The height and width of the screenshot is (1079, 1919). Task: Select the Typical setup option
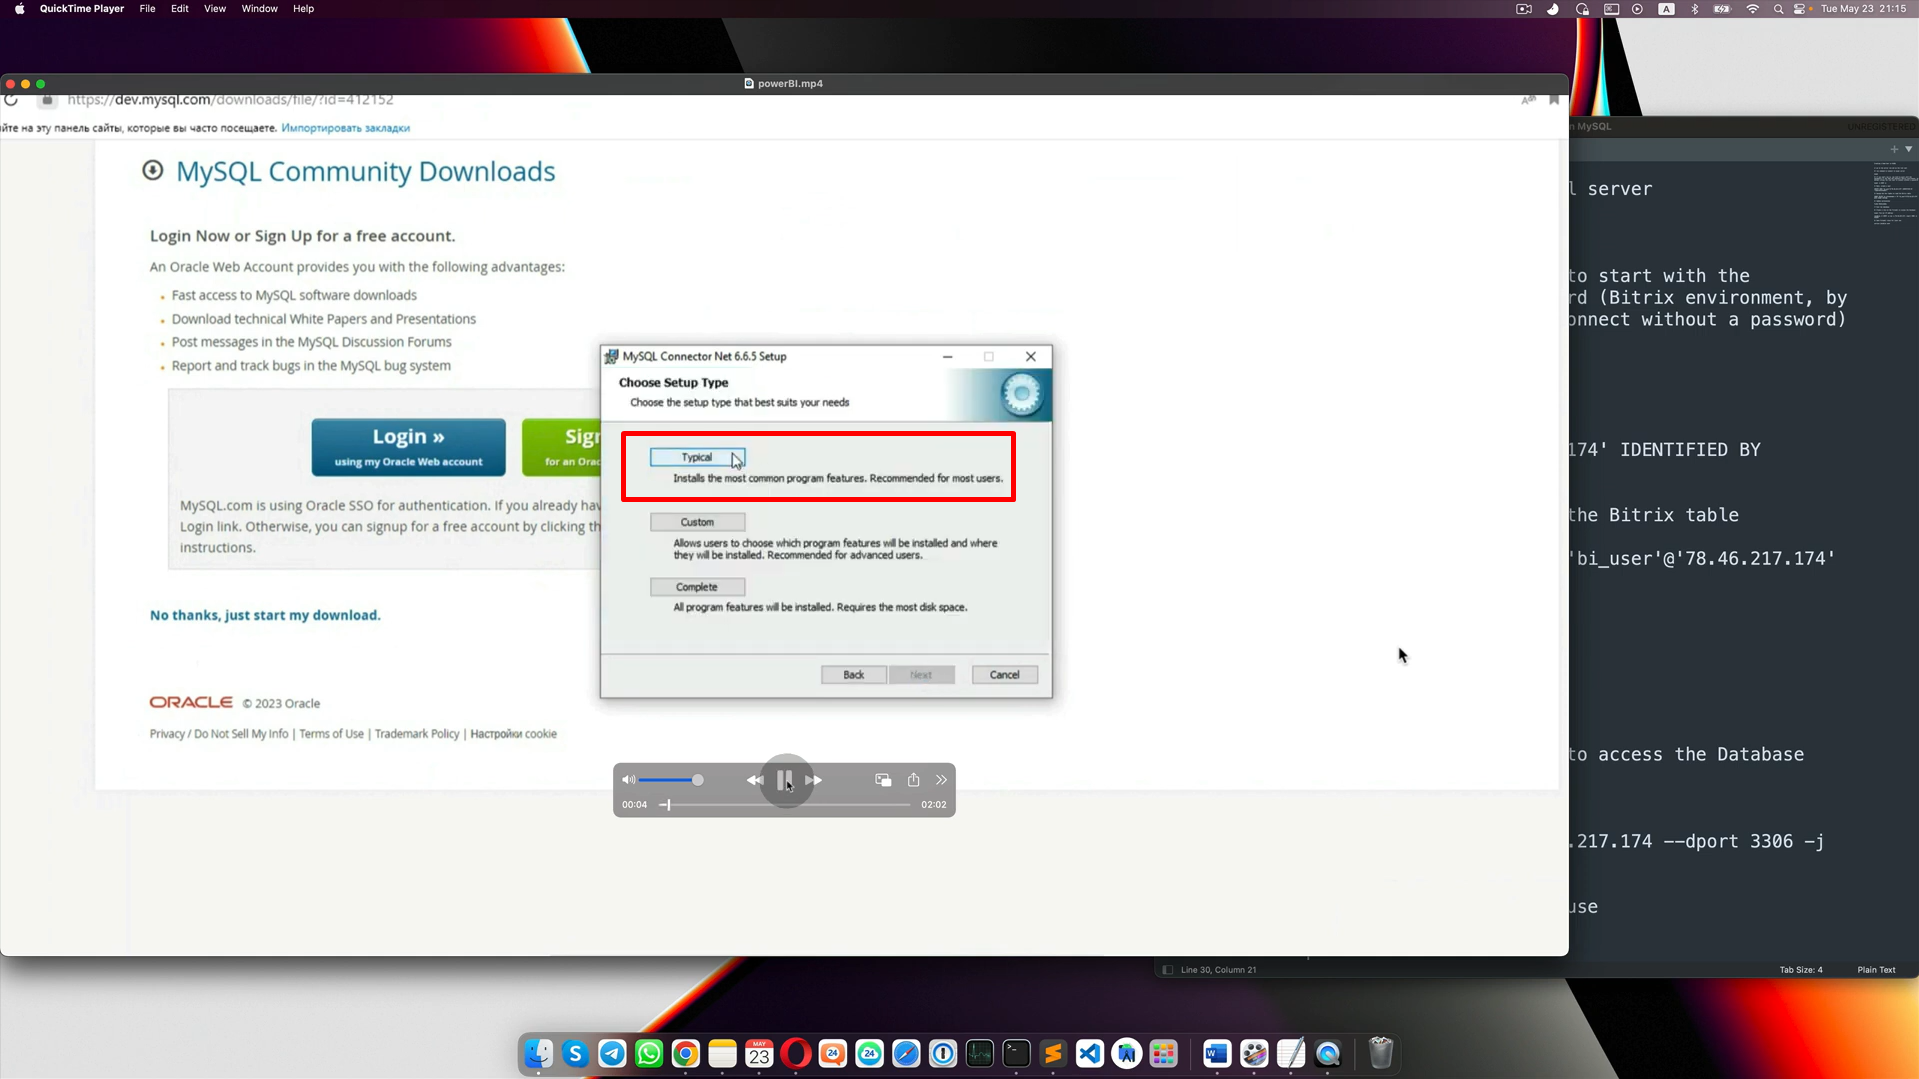pyautogui.click(x=697, y=456)
